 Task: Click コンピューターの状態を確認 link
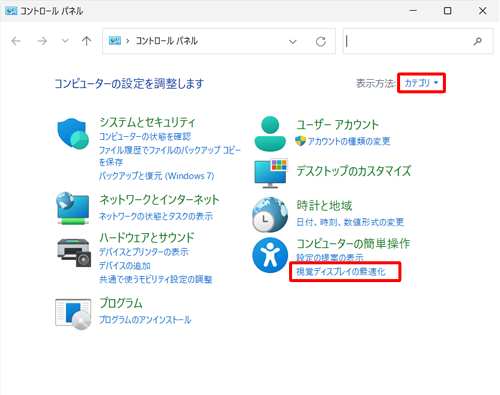click(x=145, y=137)
